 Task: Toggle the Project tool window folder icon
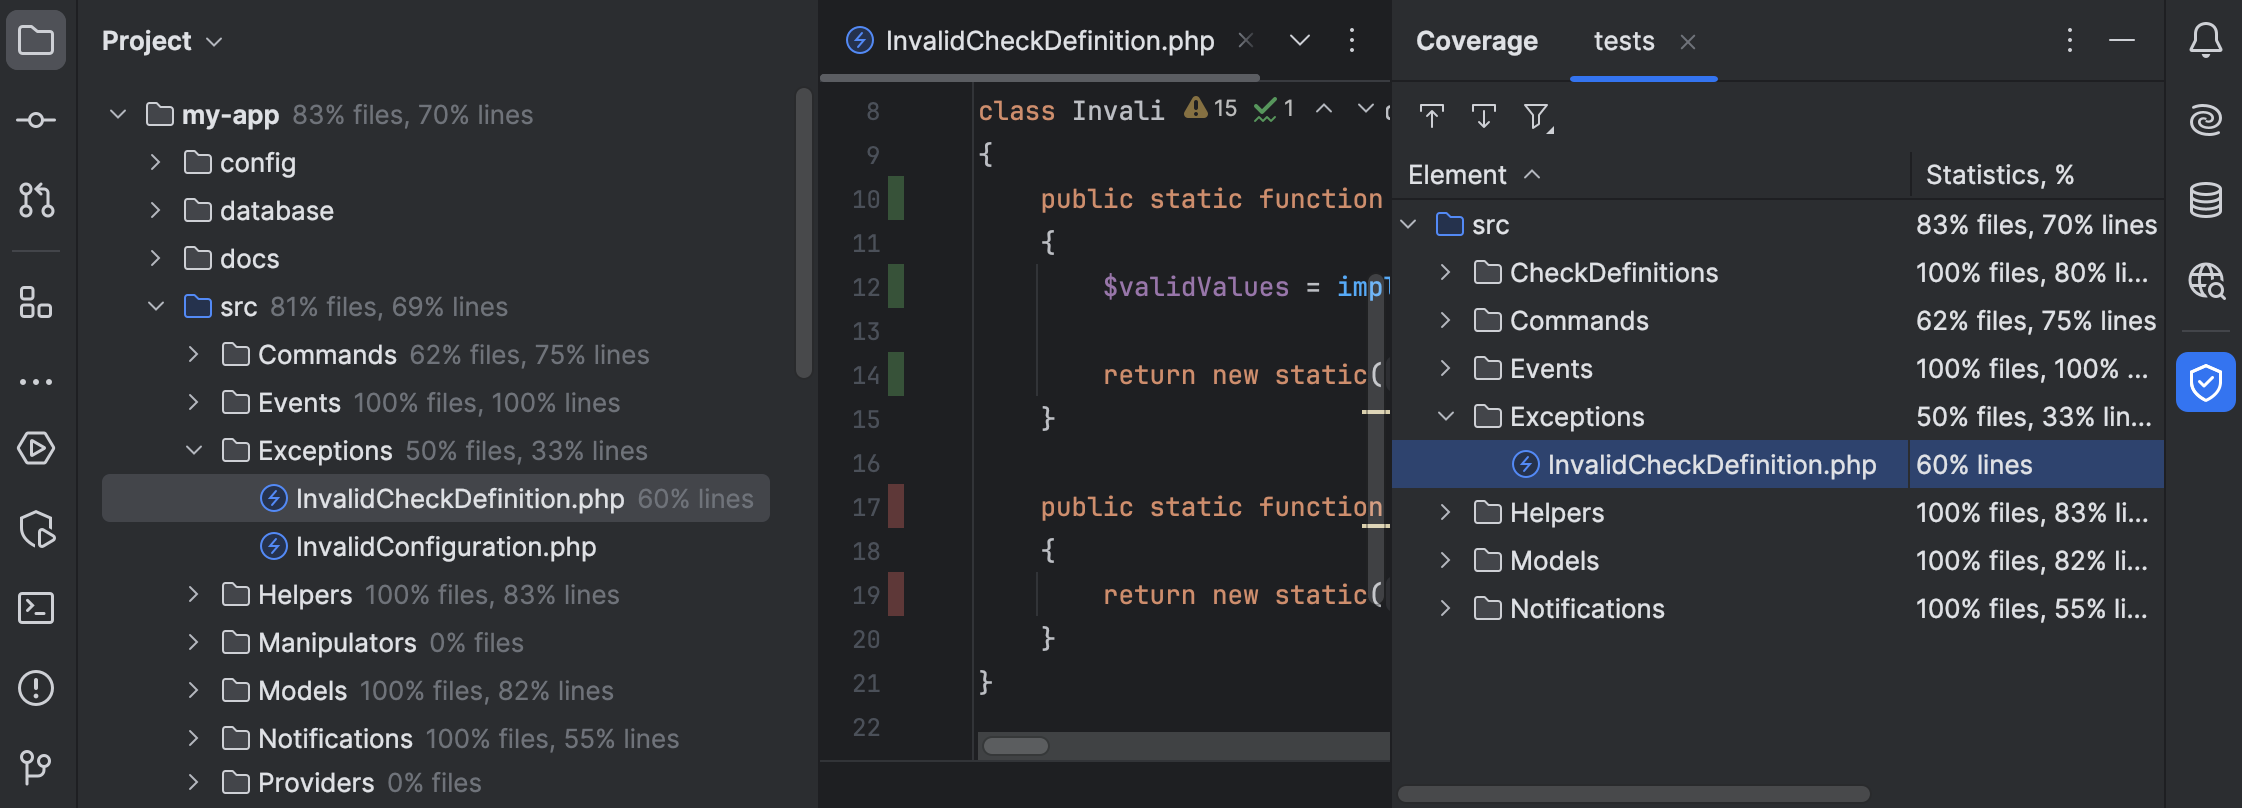tap(36, 41)
